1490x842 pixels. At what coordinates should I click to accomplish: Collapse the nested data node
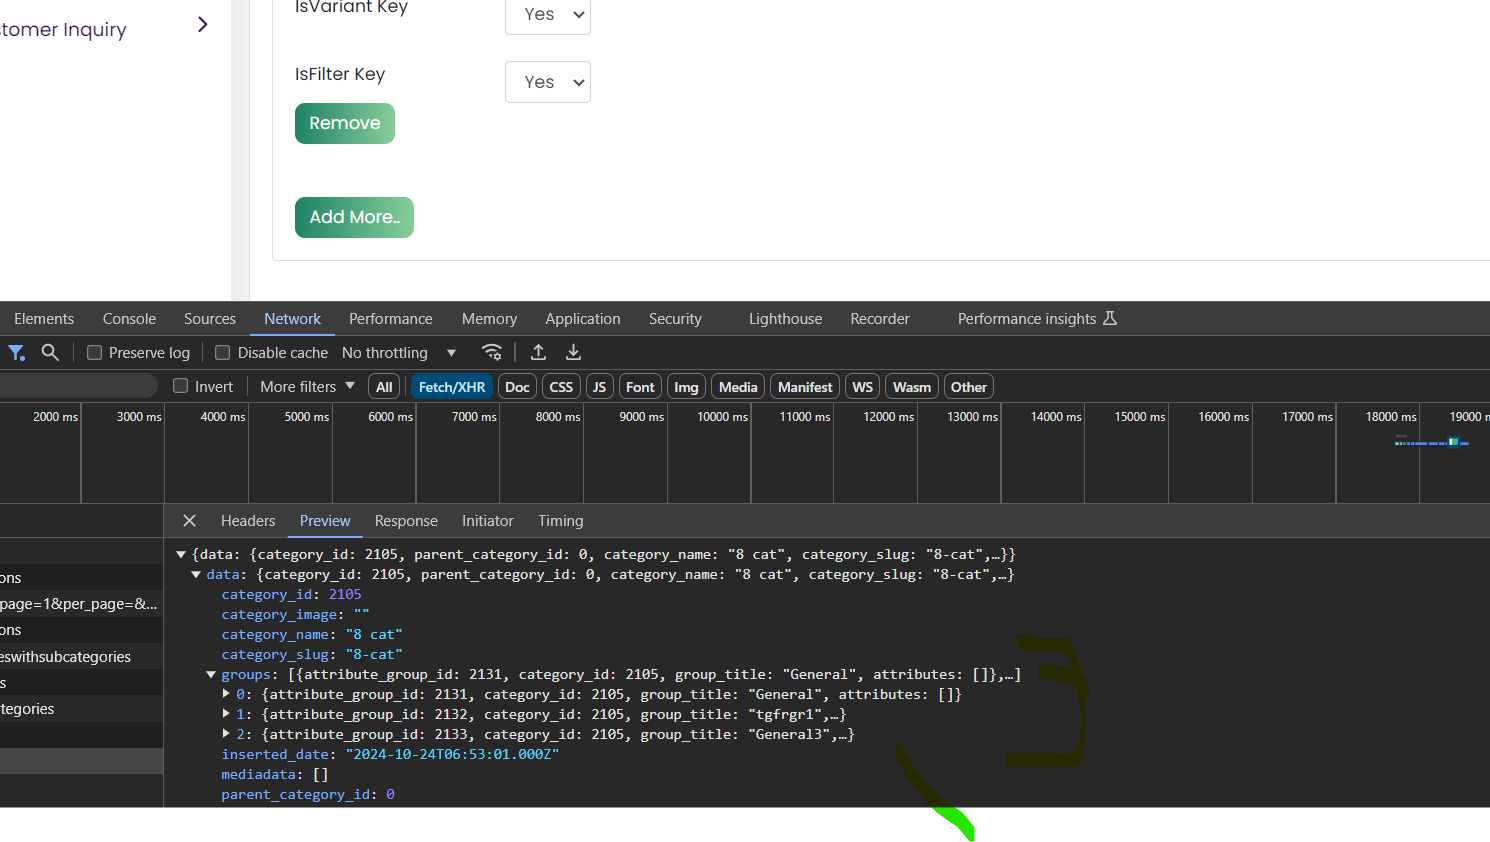[x=196, y=574]
